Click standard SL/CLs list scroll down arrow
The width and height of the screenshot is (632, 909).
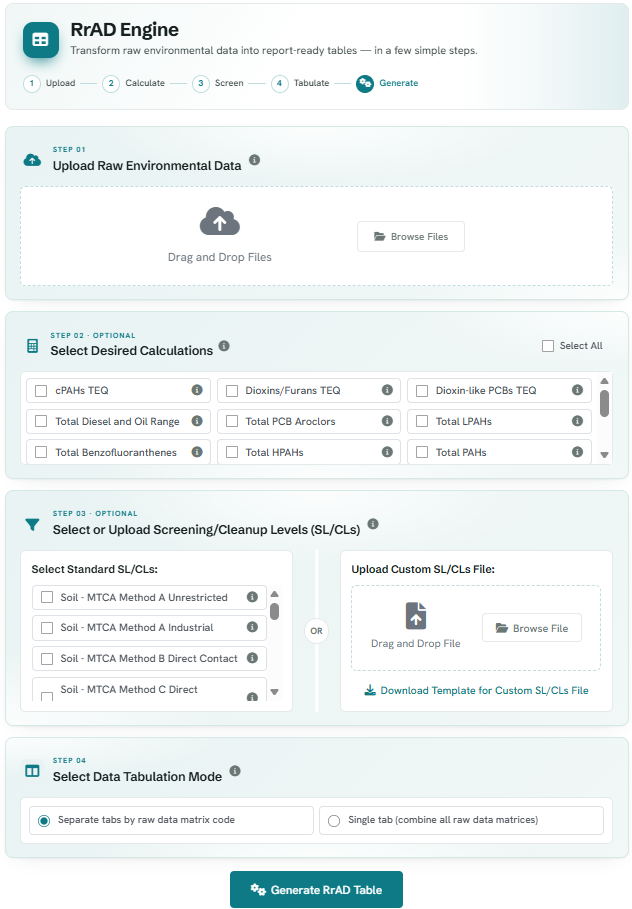[275, 692]
